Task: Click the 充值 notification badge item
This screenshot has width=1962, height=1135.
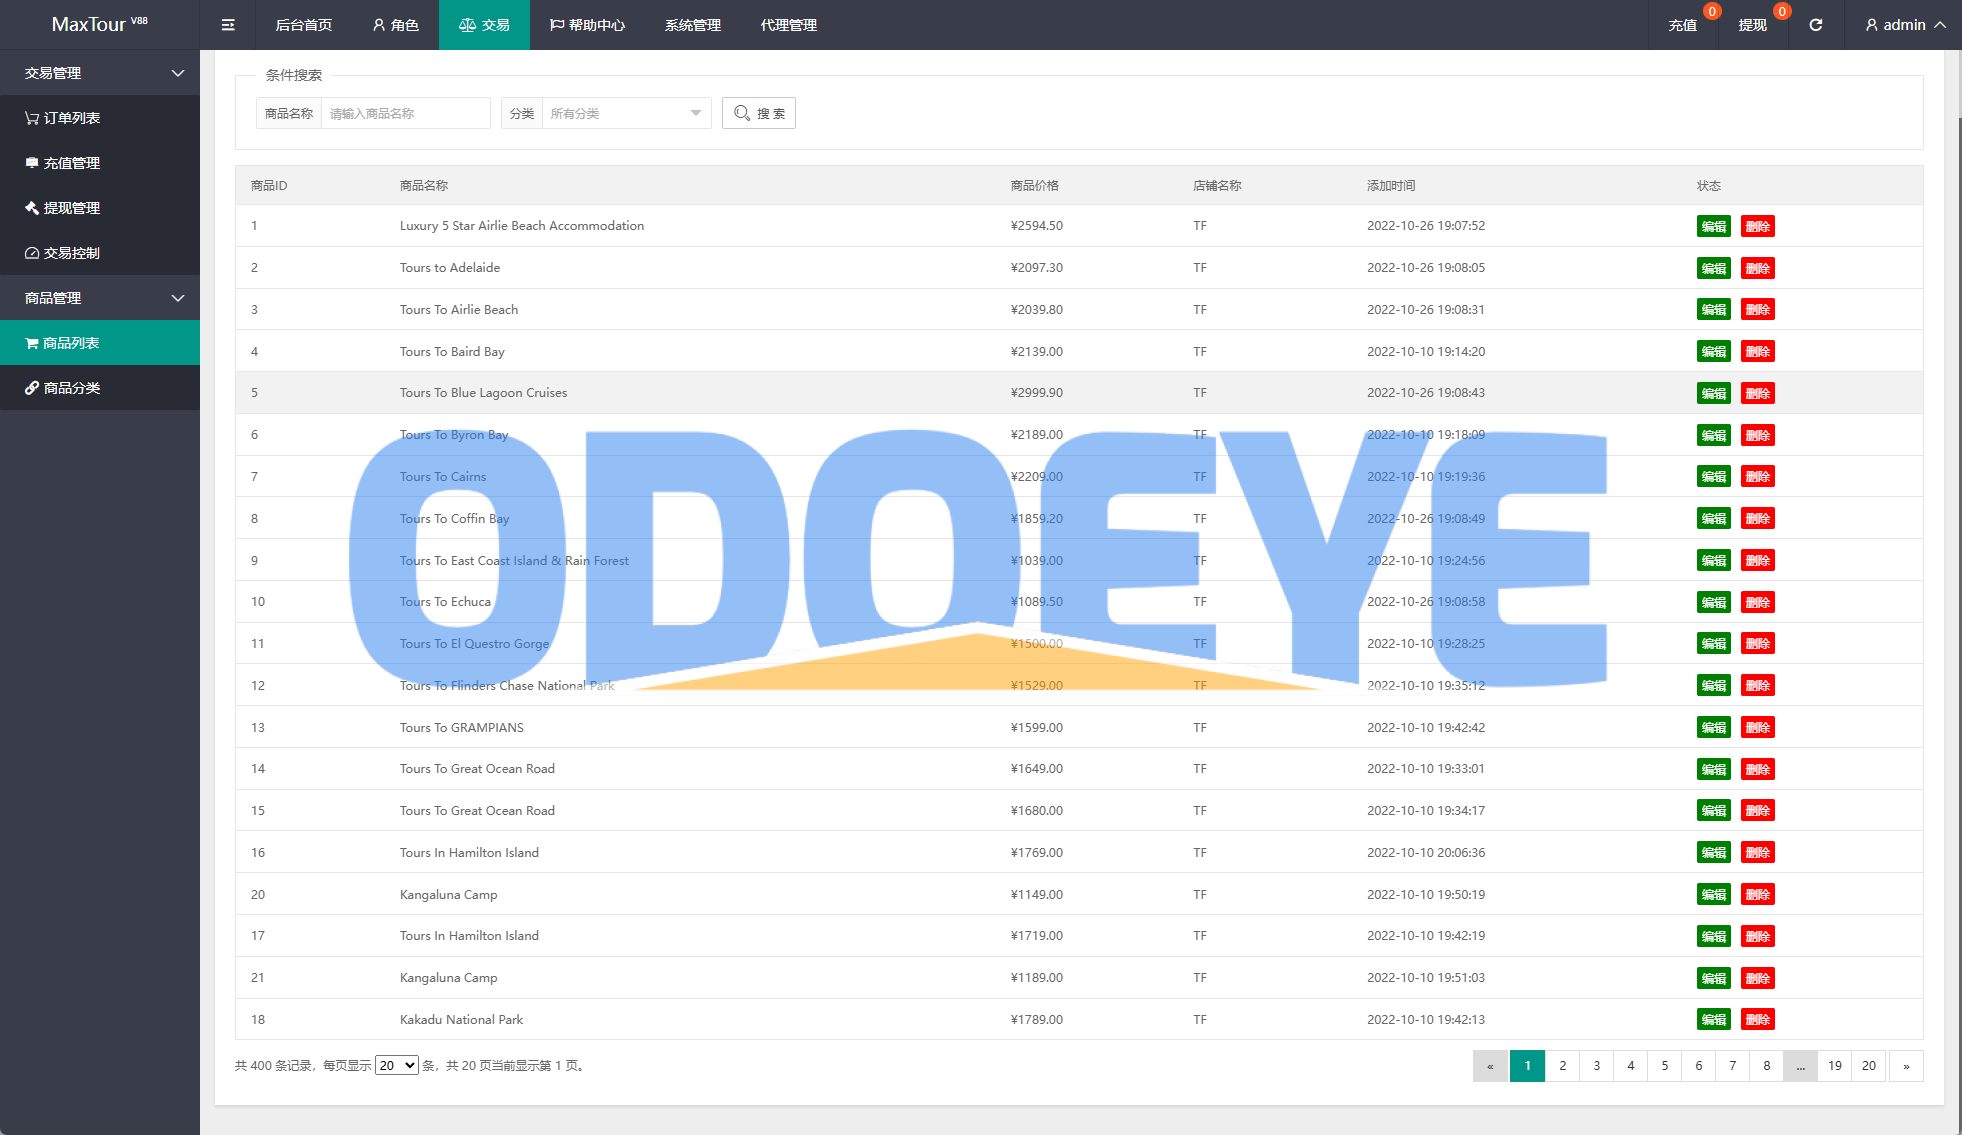Action: 1683,25
